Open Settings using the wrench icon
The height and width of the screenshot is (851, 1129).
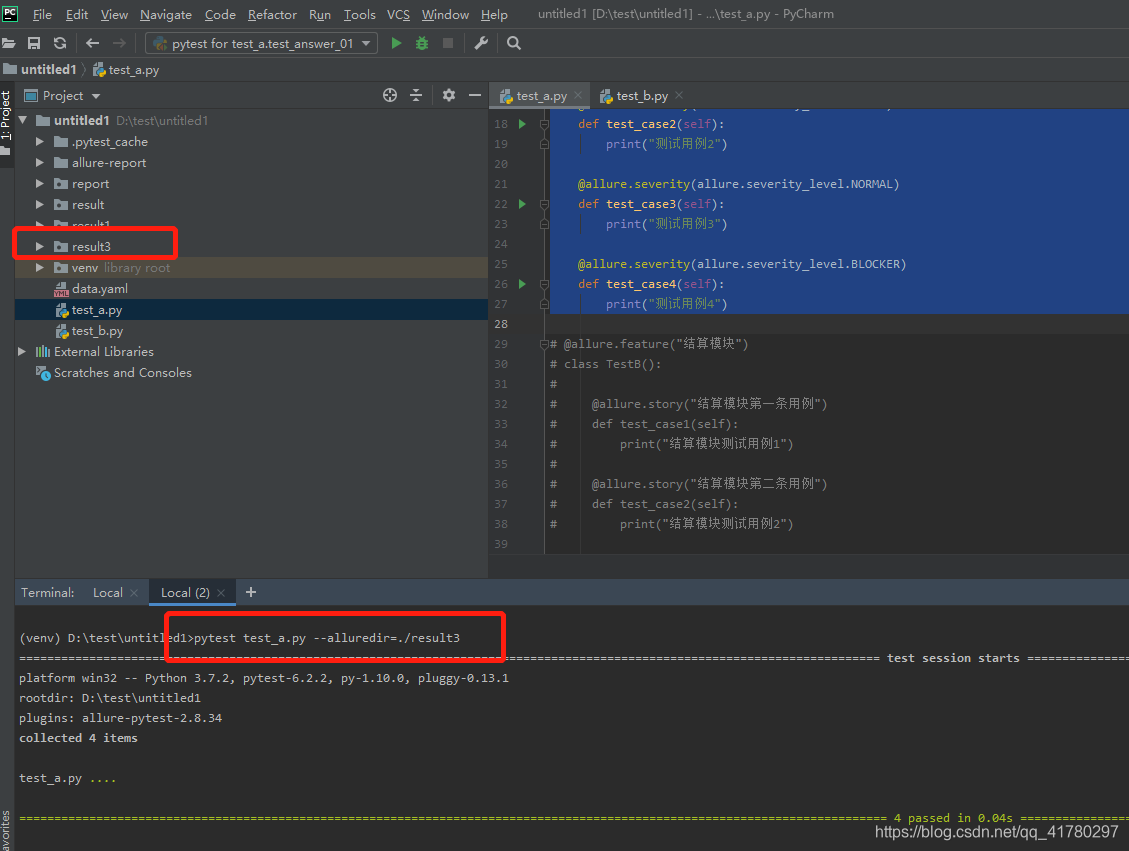[481, 43]
